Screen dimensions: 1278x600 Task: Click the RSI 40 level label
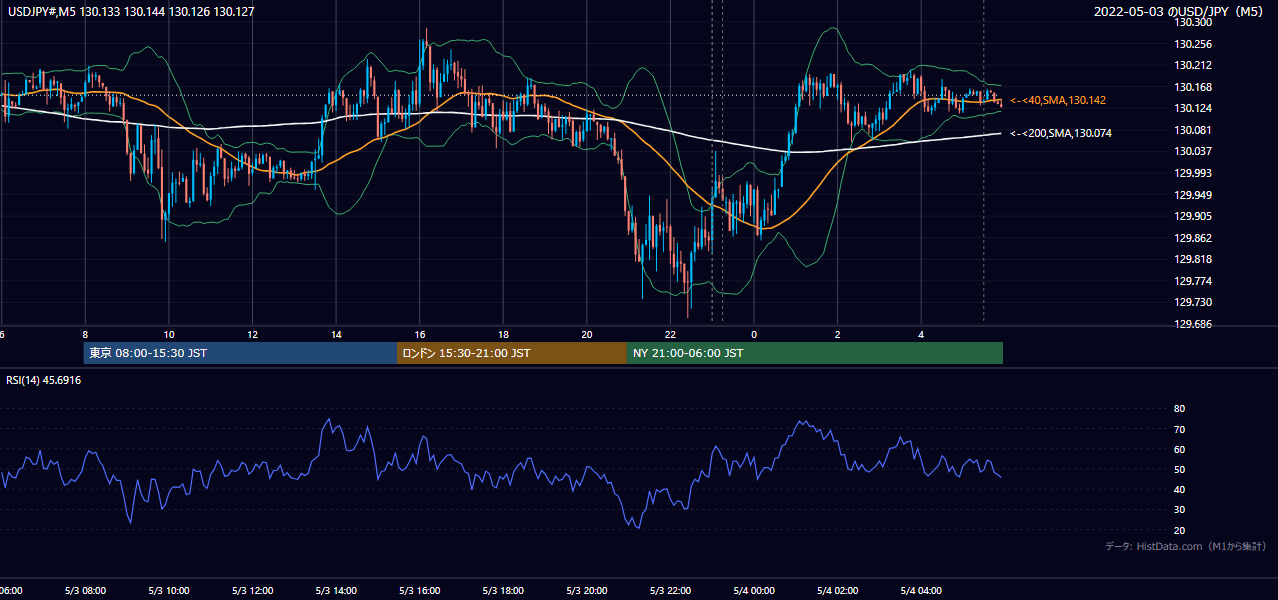tap(1180, 489)
